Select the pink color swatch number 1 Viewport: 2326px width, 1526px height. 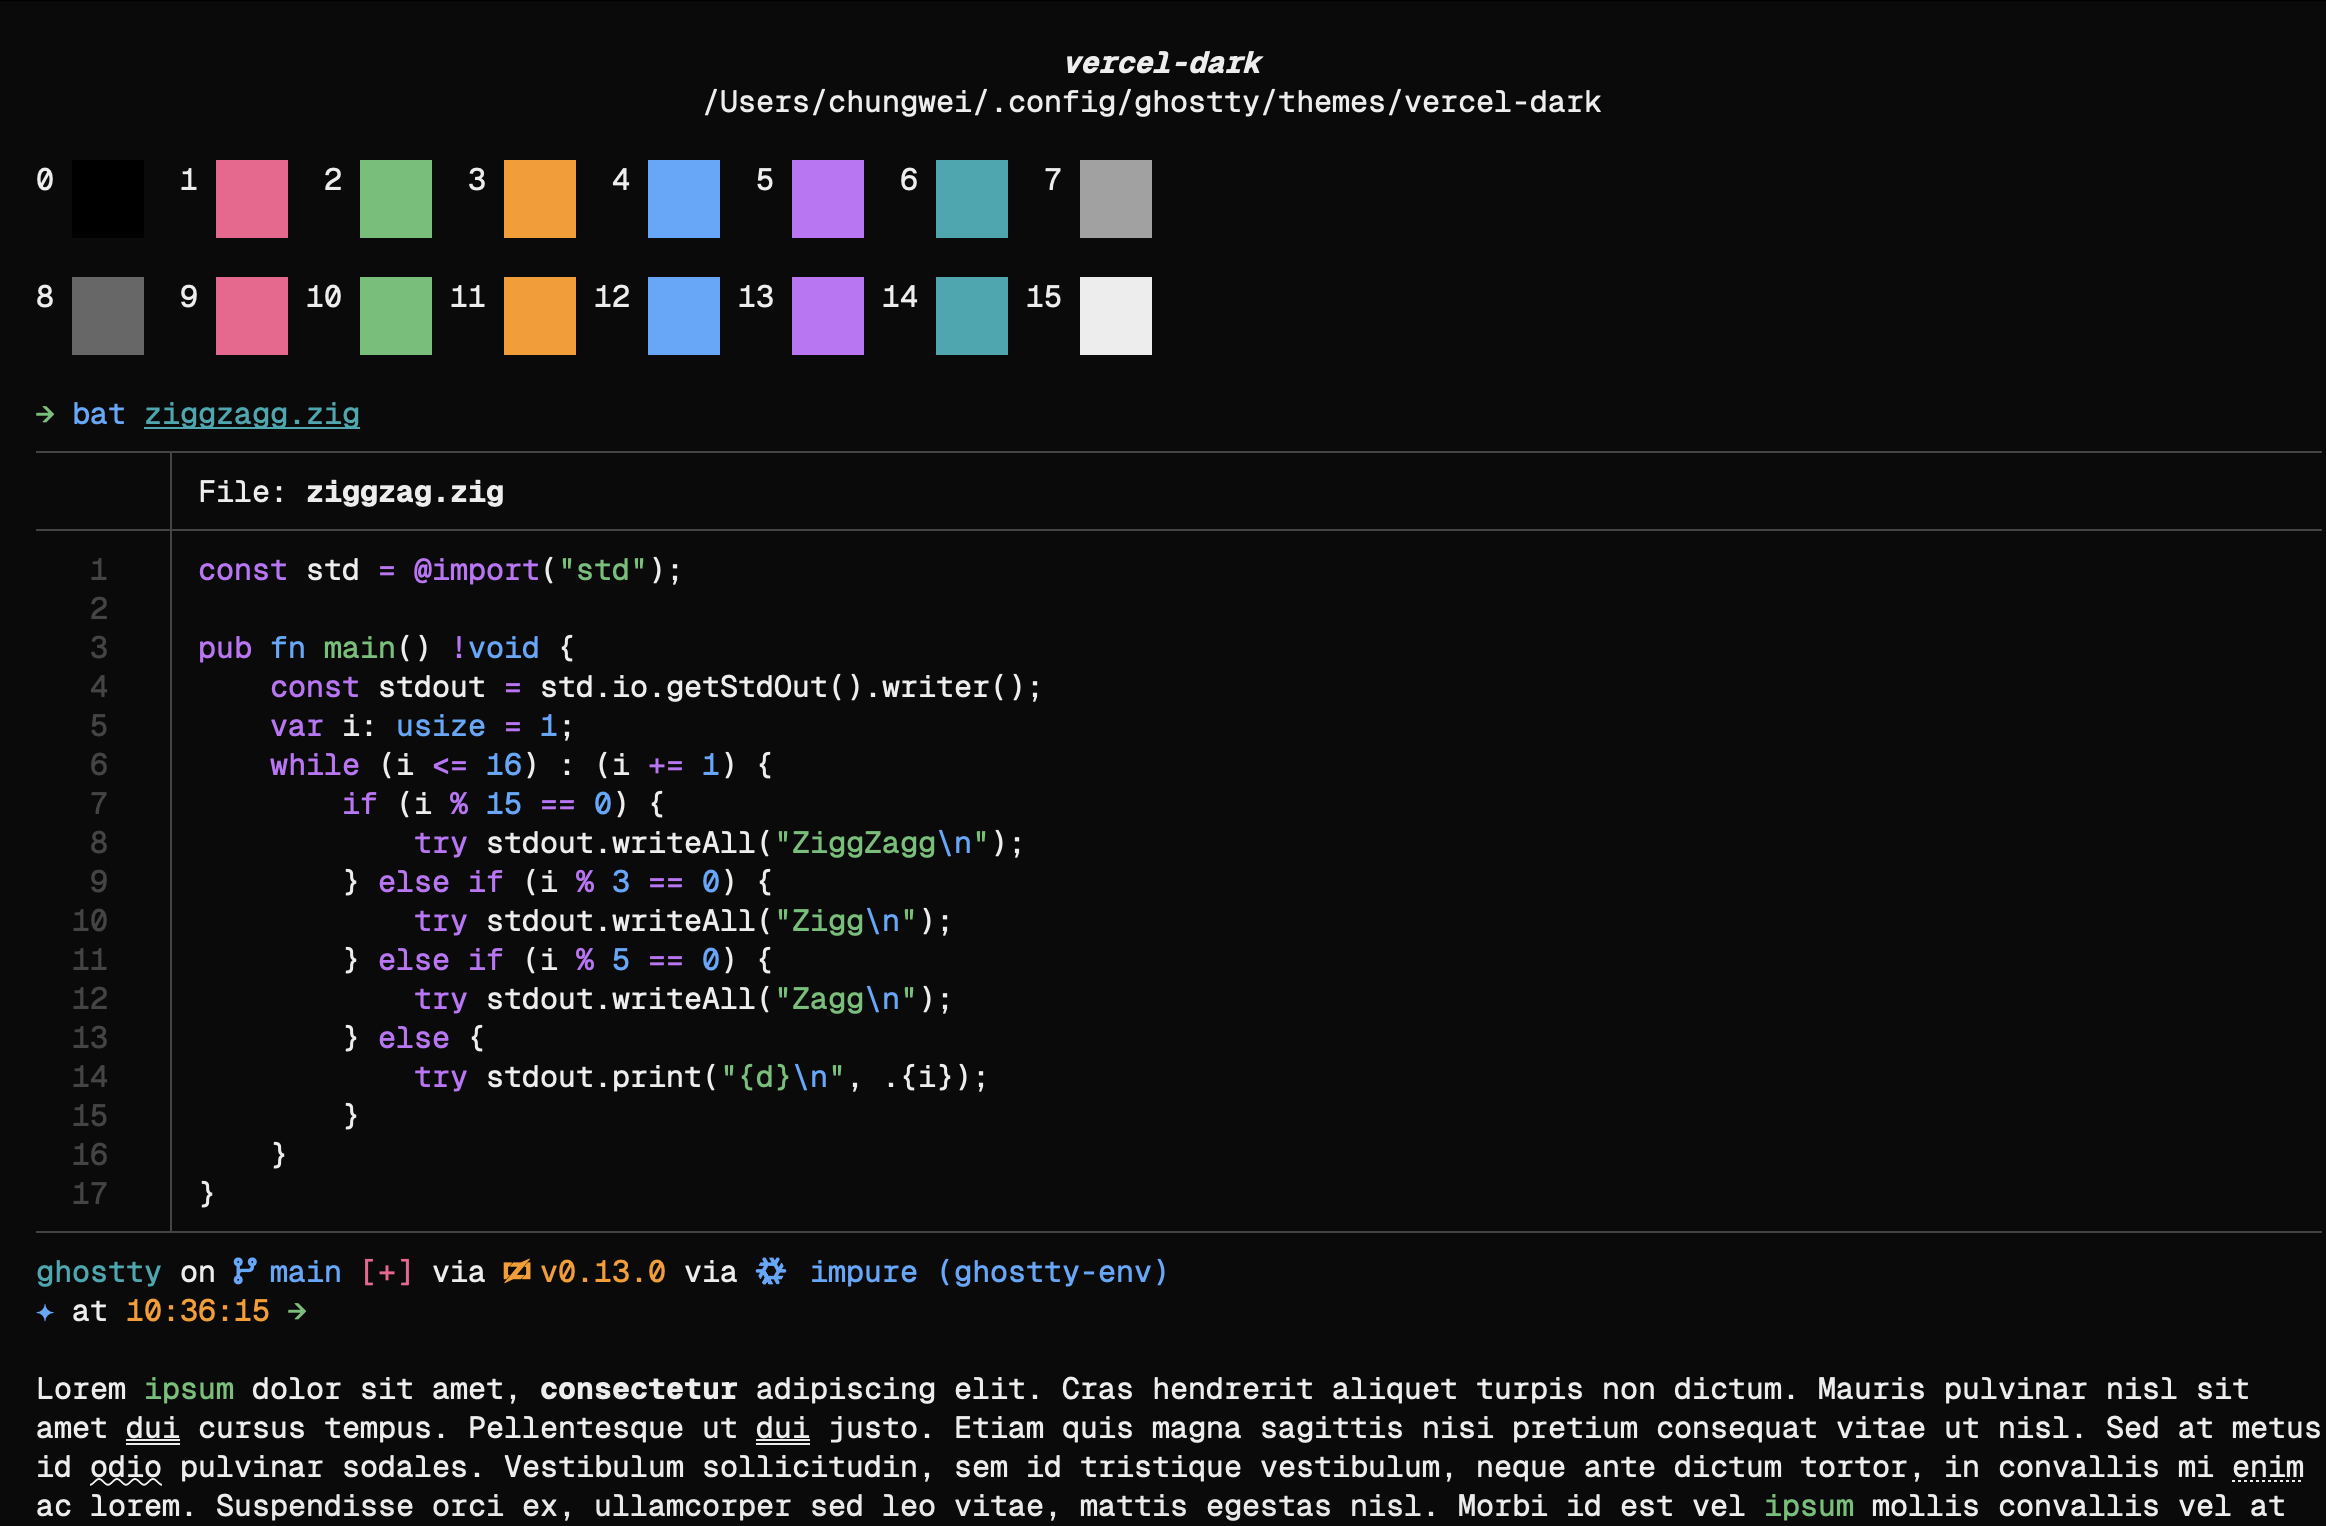point(252,199)
